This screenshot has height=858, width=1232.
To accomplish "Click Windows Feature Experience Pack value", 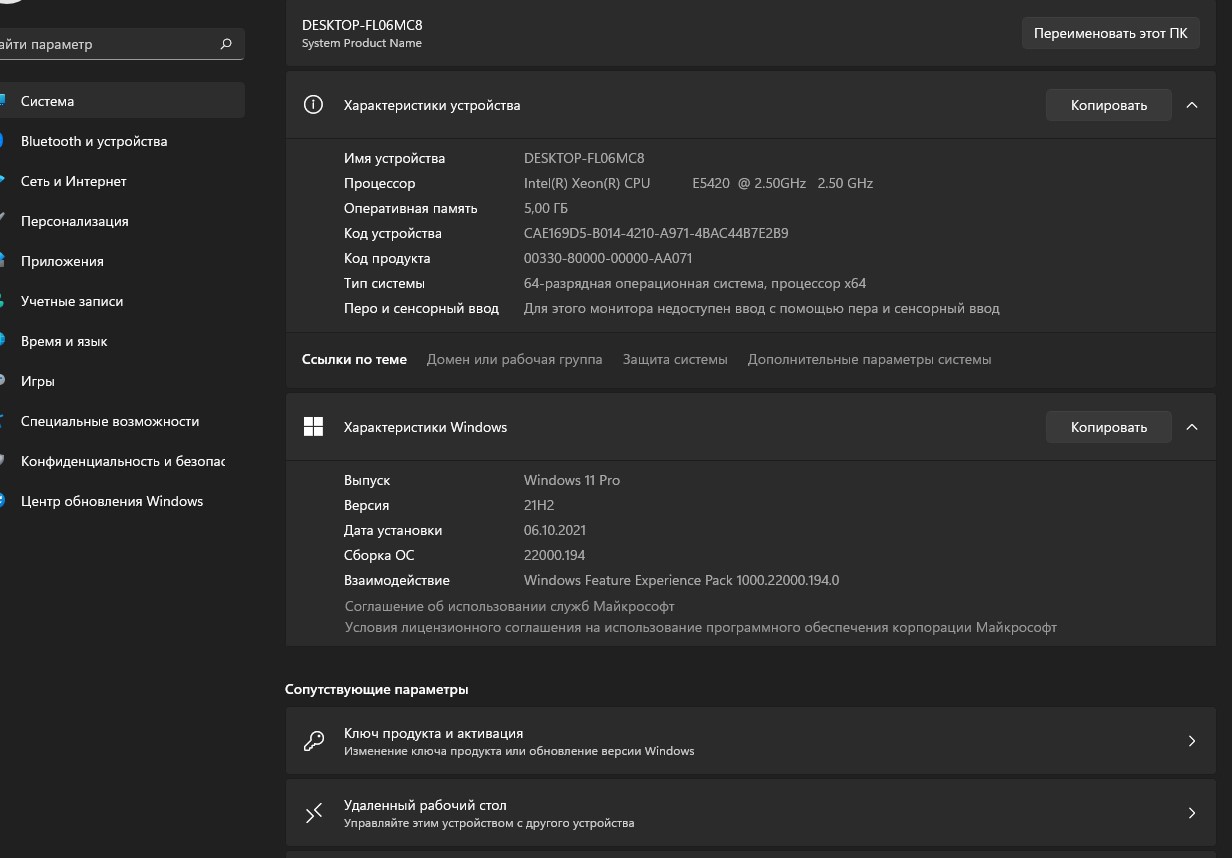I will [x=681, y=580].
